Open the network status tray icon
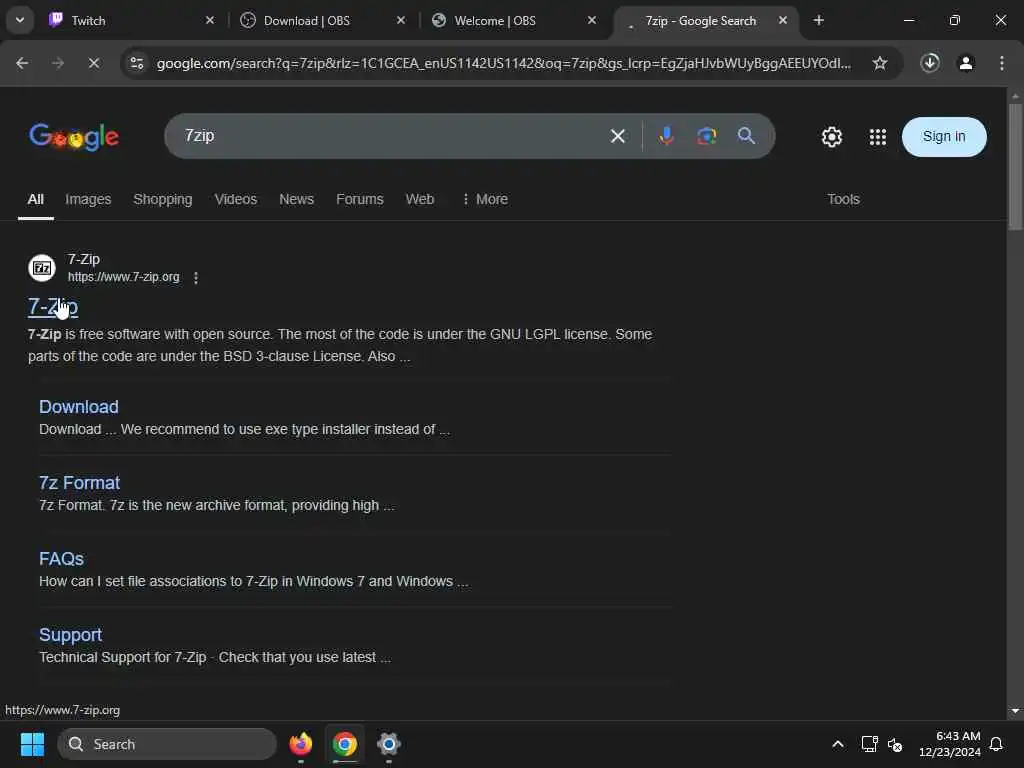 tap(869, 744)
